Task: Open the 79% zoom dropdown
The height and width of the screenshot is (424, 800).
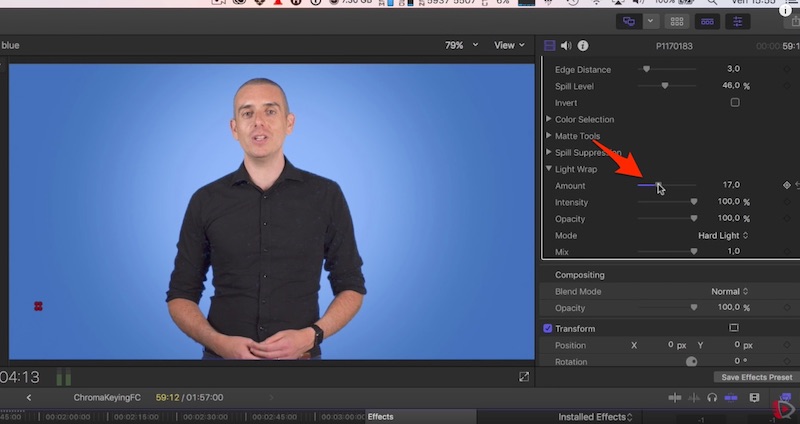Action: pos(461,45)
